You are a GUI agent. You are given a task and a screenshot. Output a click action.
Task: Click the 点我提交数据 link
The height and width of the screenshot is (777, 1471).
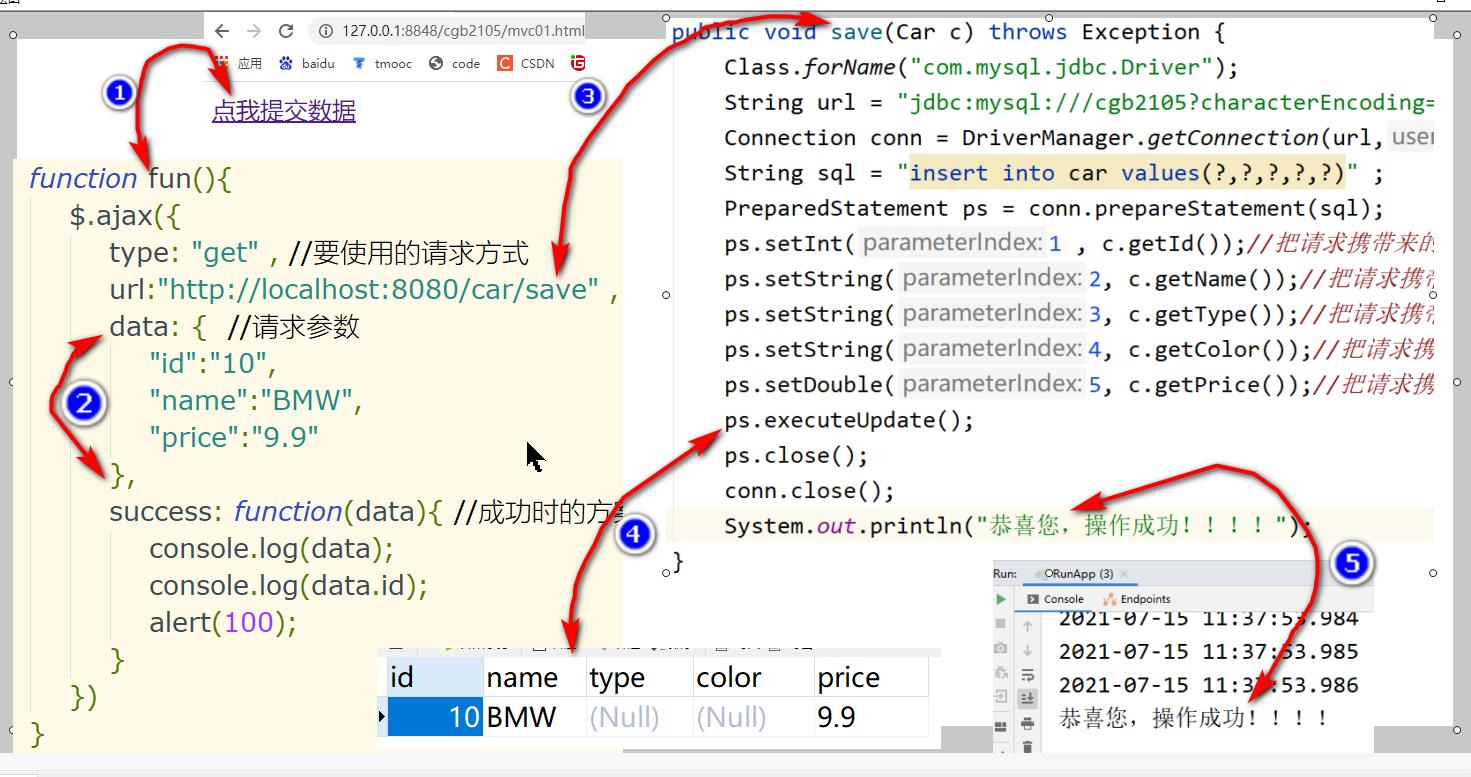tap(284, 111)
